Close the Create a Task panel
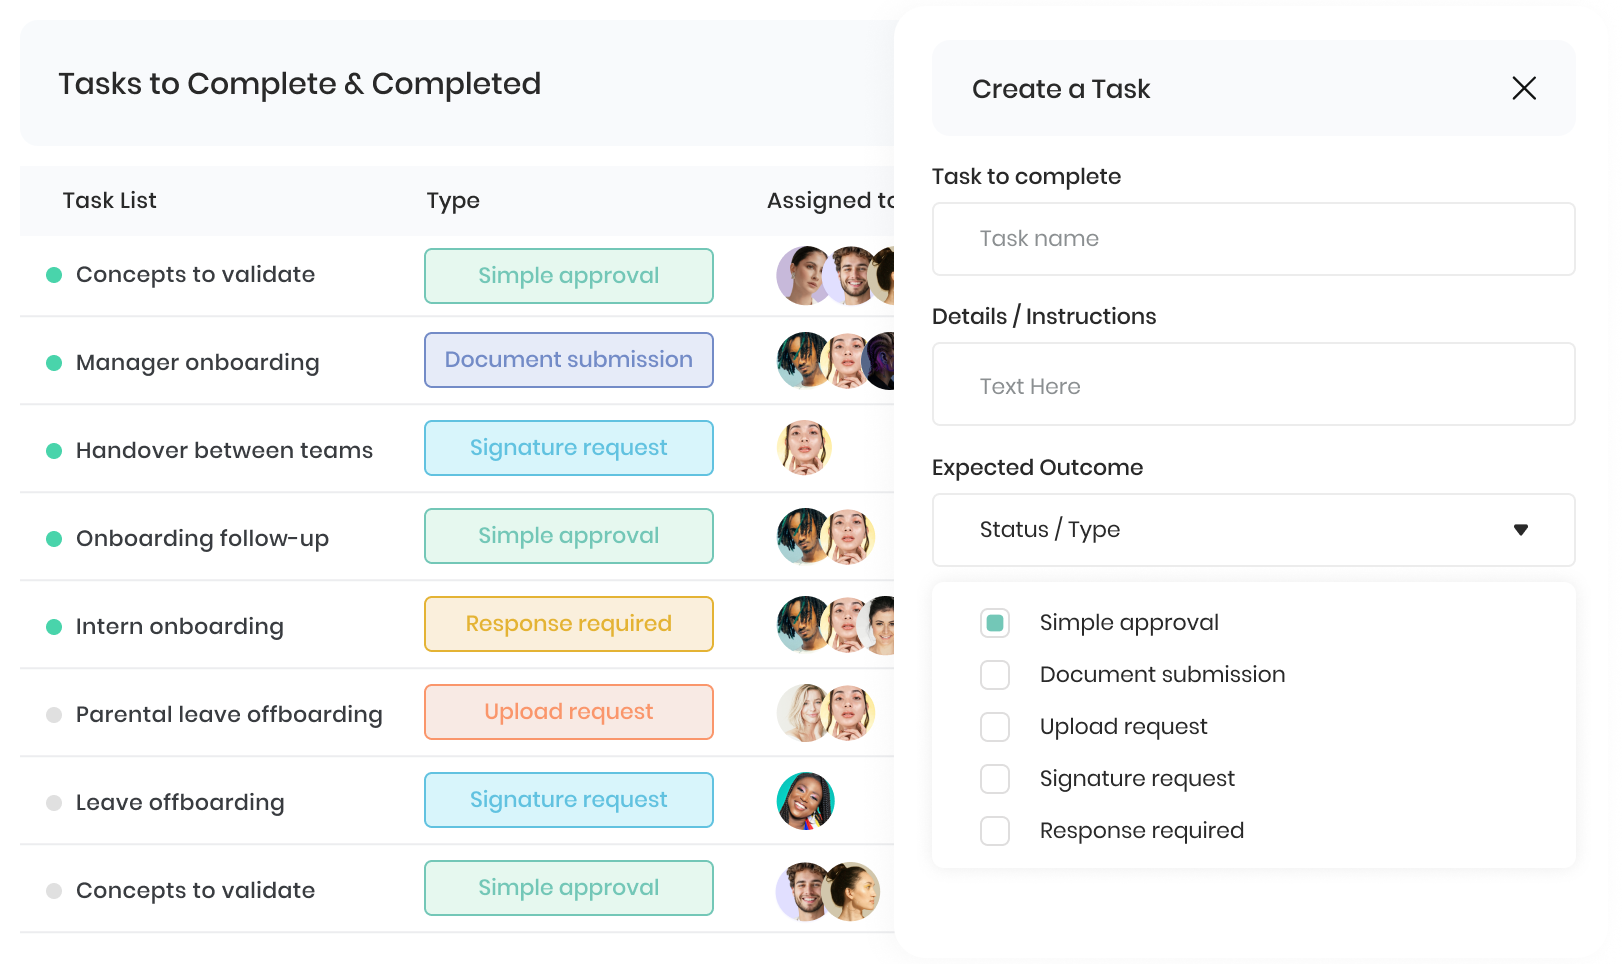Screen dimensions: 1622x964 click(x=1524, y=88)
